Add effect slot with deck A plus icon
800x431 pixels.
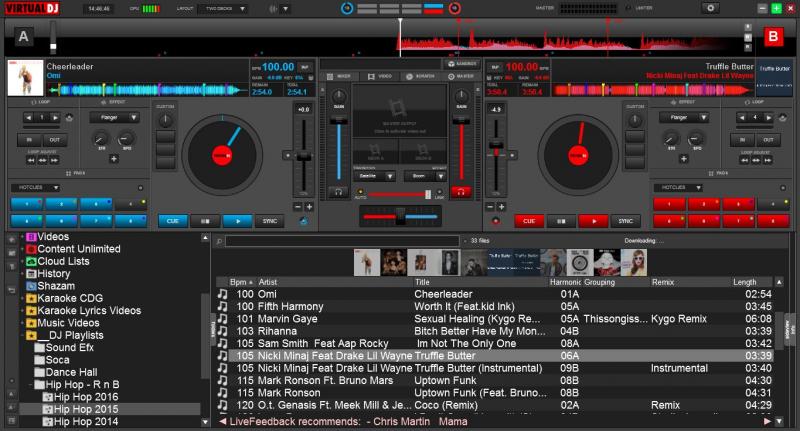click(114, 159)
